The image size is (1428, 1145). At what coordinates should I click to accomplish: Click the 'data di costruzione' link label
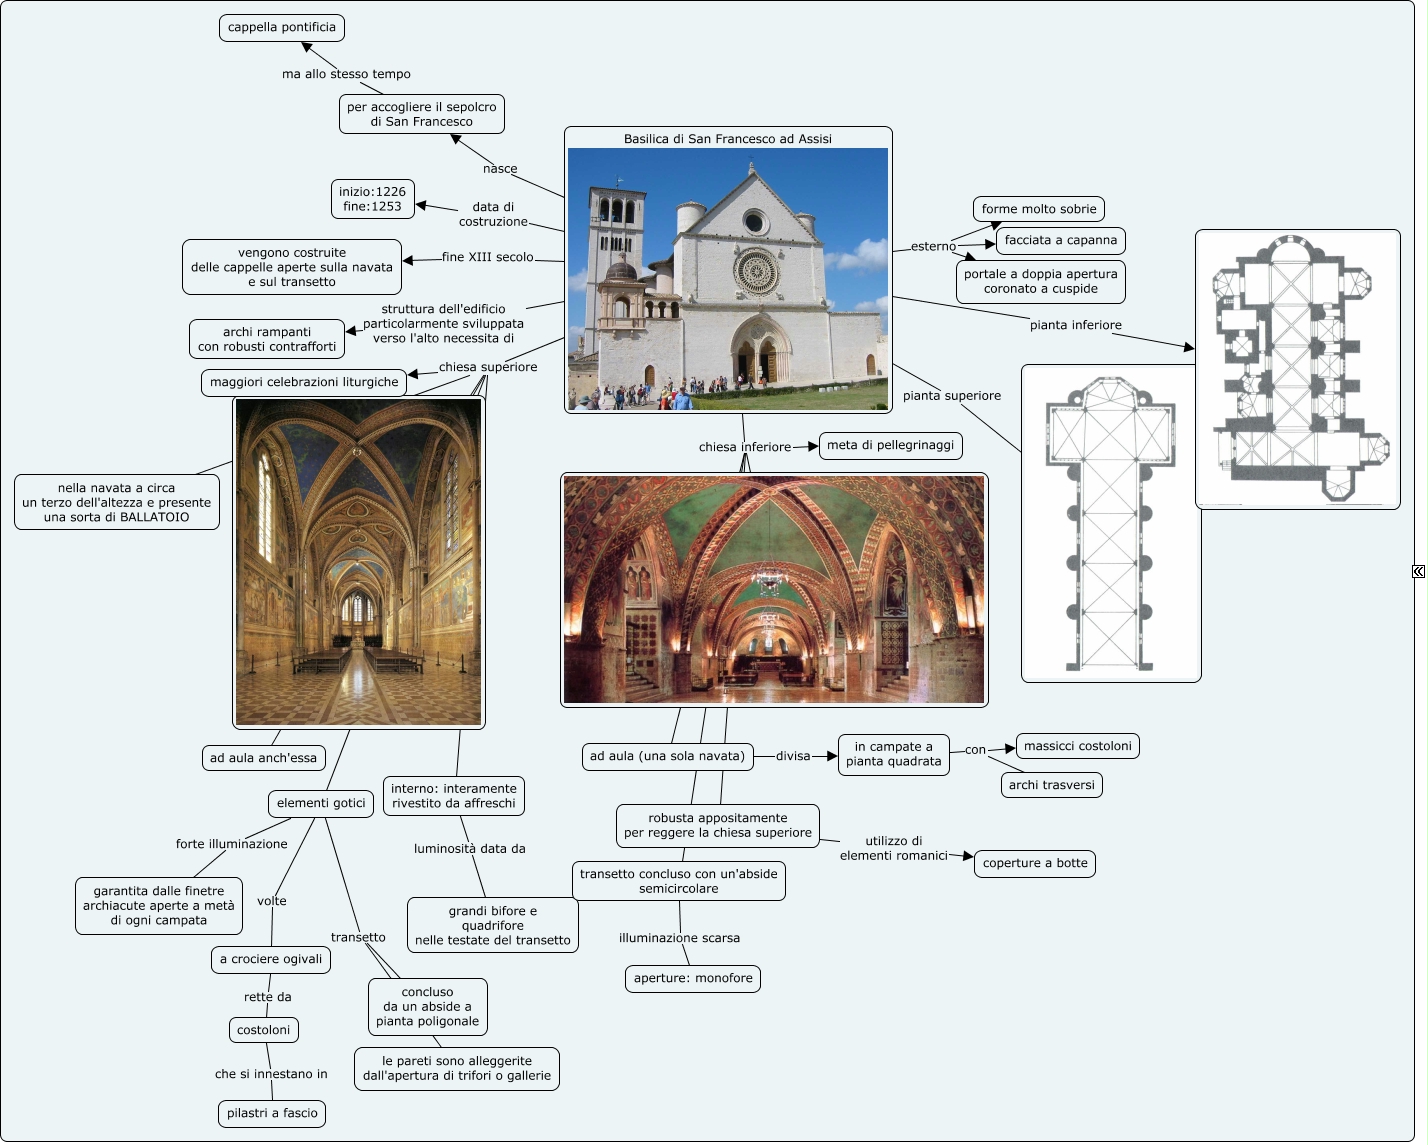coord(493,214)
